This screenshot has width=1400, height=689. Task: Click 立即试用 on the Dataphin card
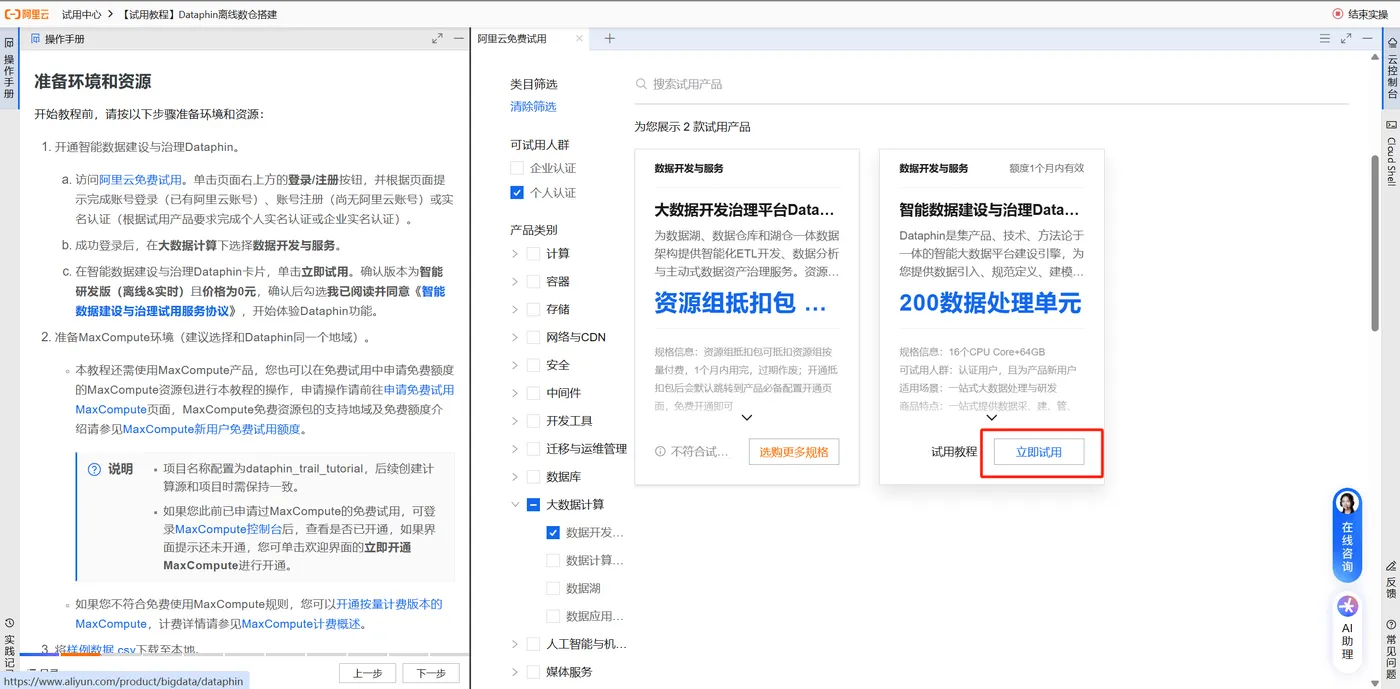(1039, 452)
